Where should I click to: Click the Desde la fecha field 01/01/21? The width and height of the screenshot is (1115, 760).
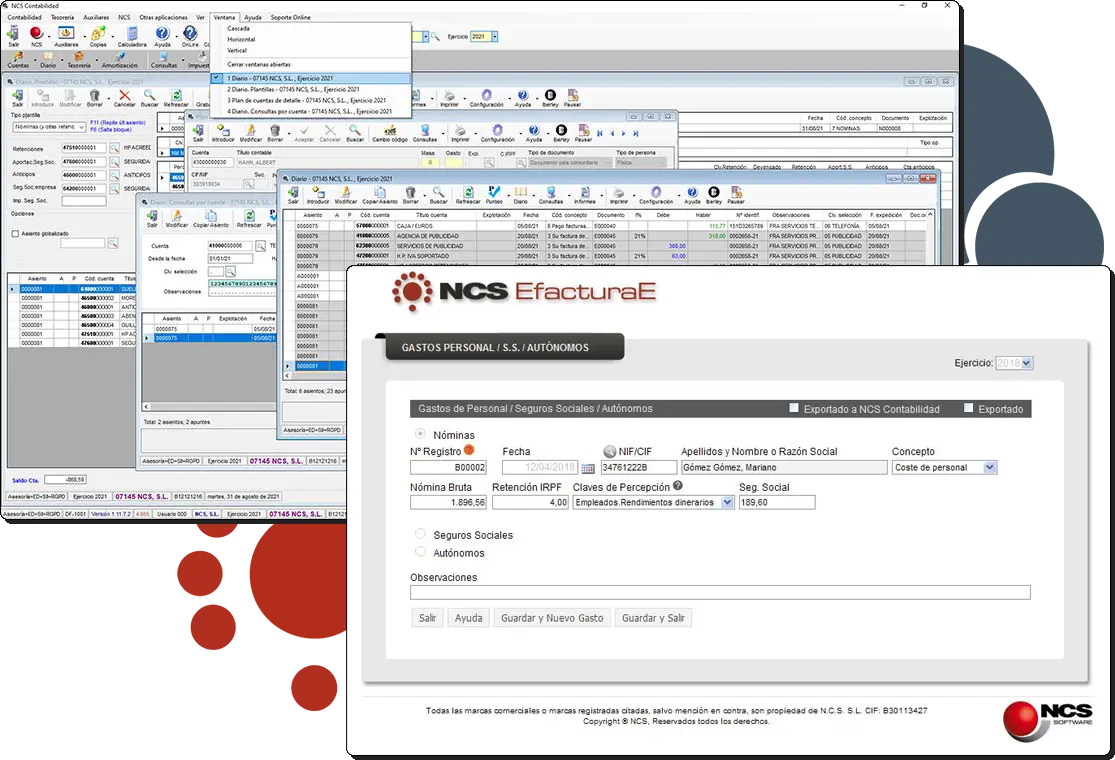[230, 258]
